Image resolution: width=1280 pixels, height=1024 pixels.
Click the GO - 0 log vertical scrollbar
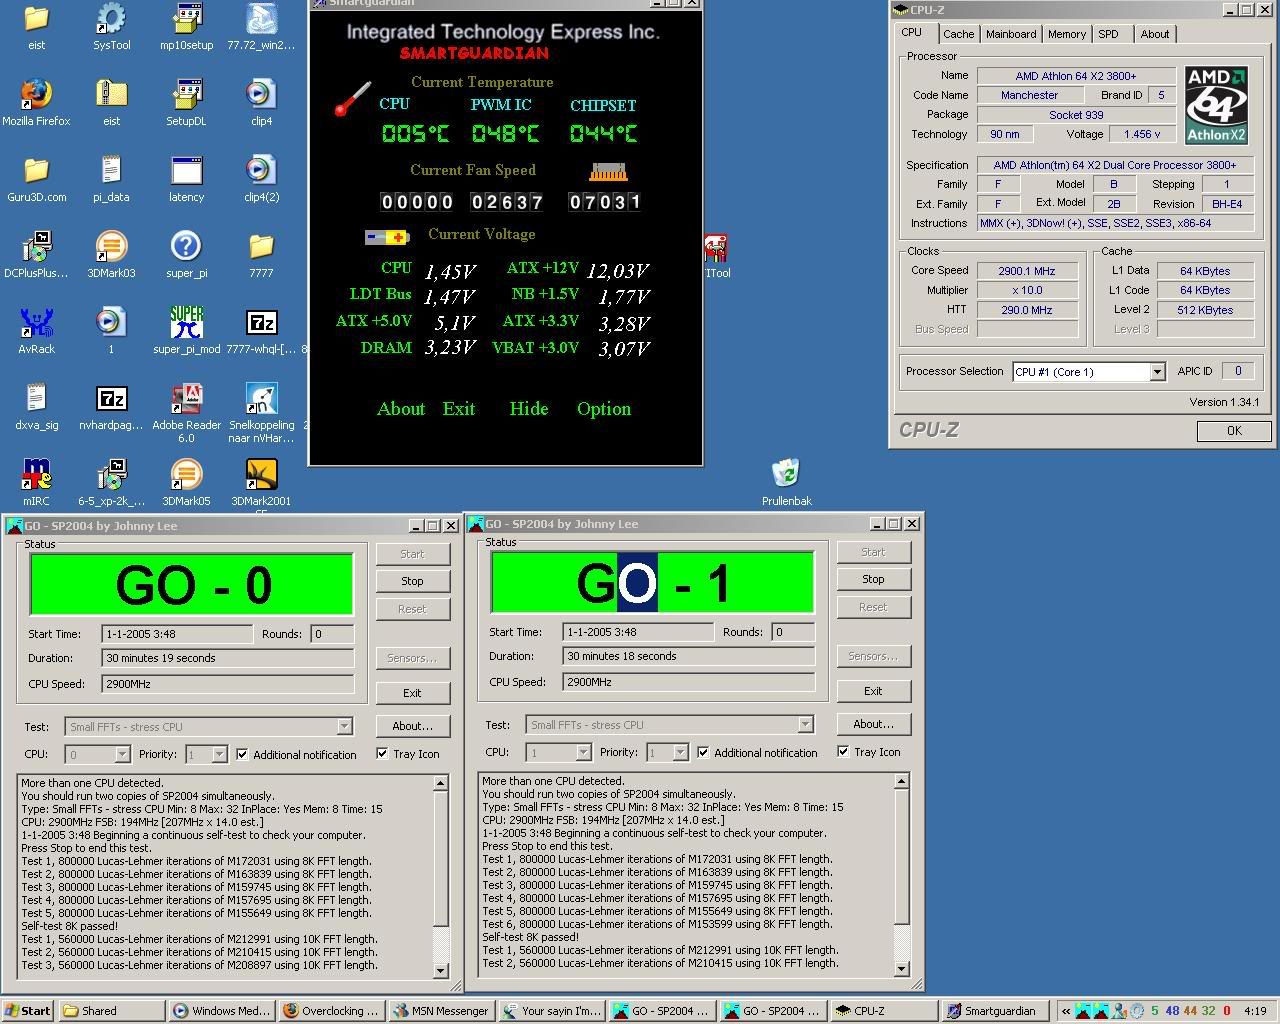click(x=441, y=876)
